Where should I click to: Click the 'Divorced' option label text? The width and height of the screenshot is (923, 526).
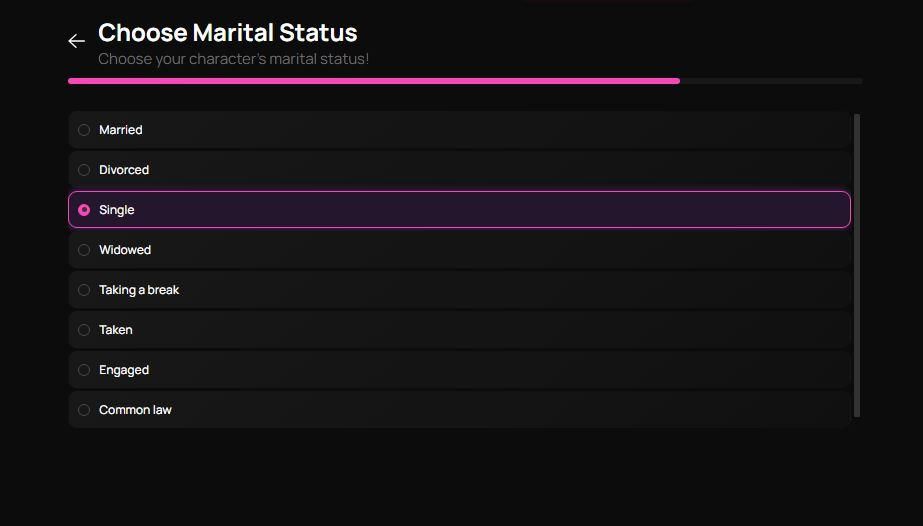(x=124, y=170)
